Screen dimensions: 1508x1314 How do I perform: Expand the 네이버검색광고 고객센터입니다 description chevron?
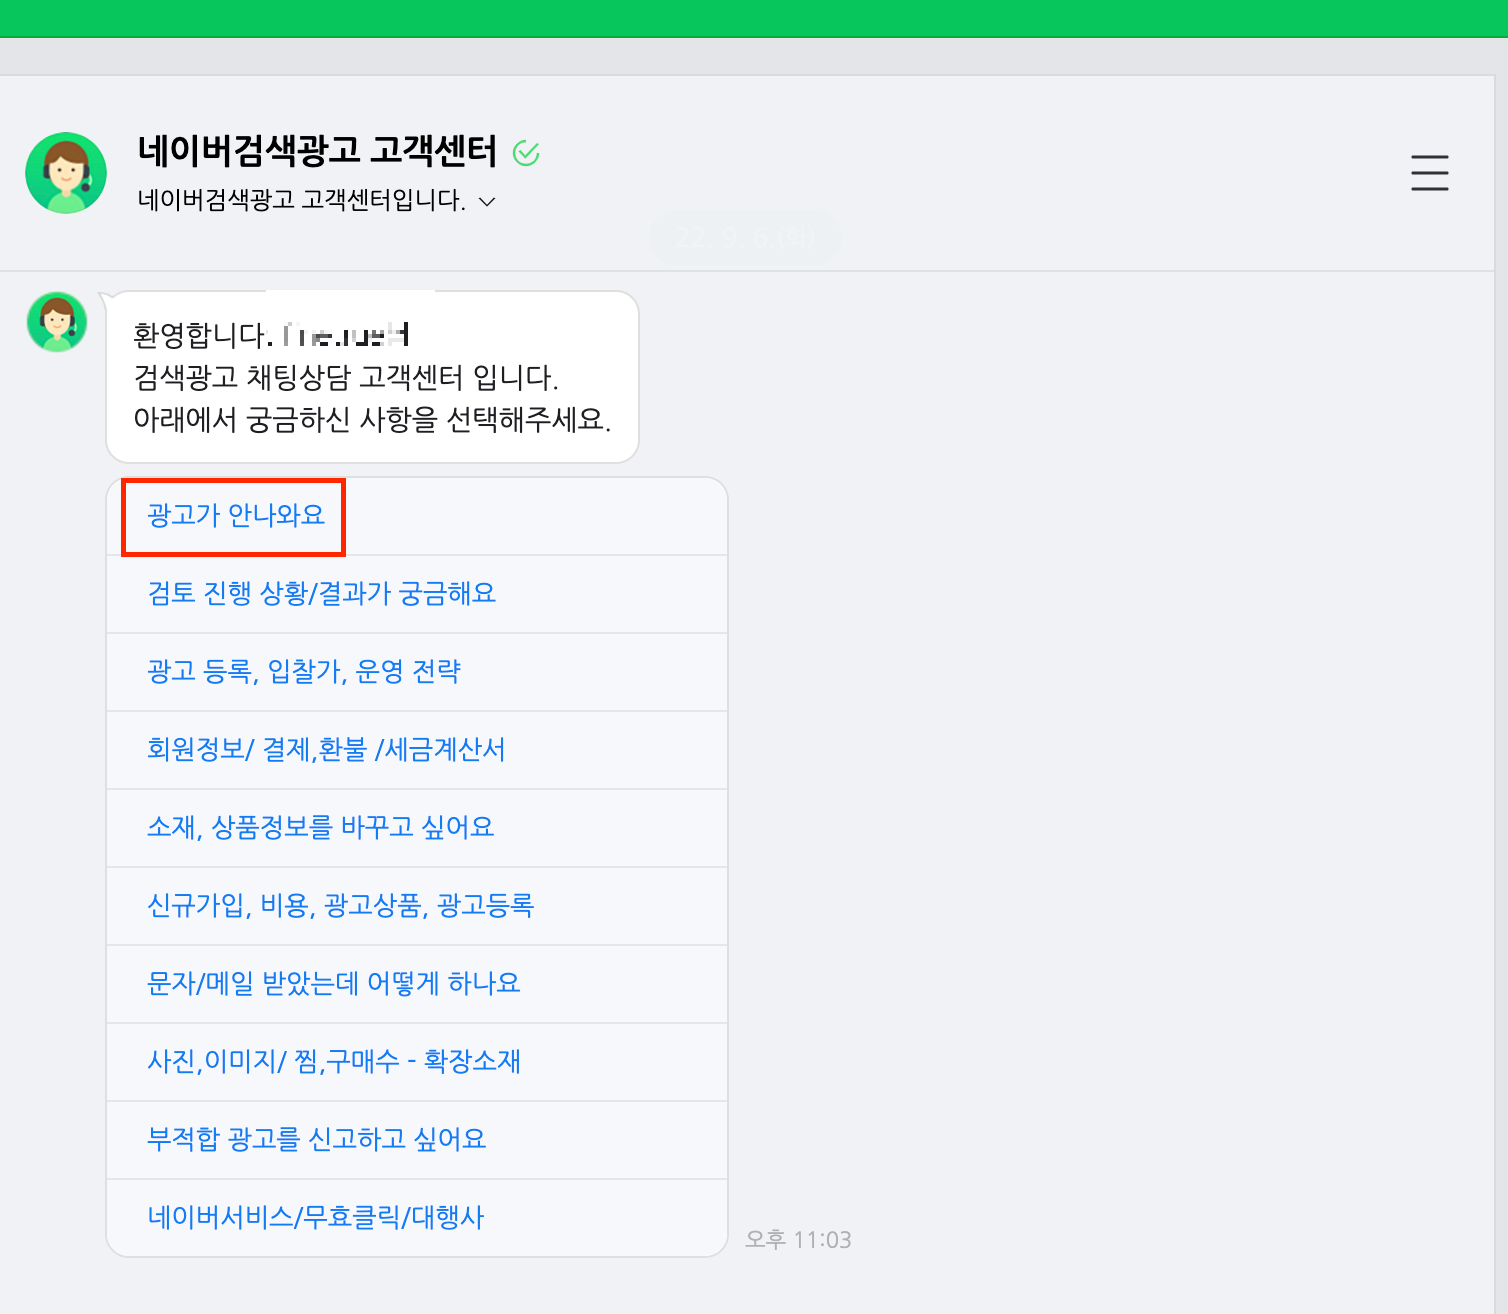coord(487,201)
